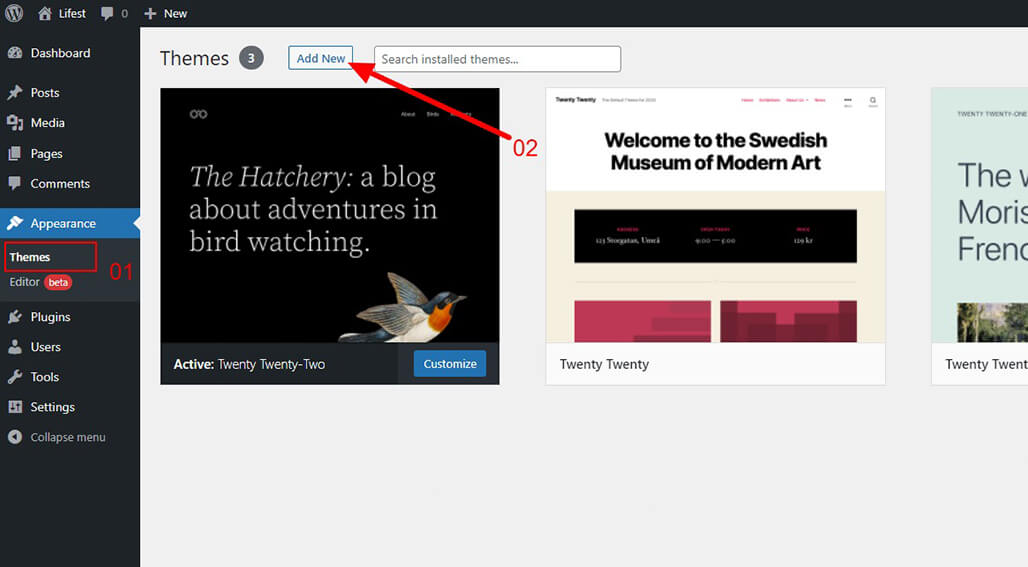Click the comment count 0 in admin bar
Viewport: 1028px width, 567px height.
pos(125,13)
